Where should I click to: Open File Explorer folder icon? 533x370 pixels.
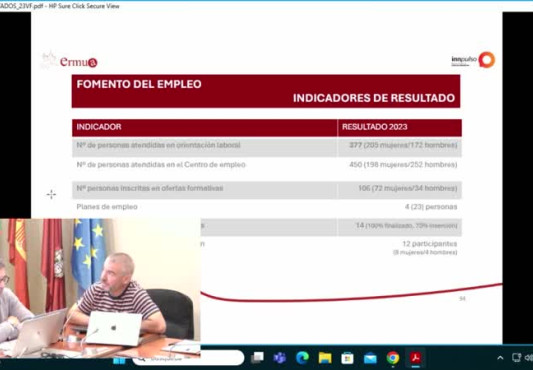325,358
